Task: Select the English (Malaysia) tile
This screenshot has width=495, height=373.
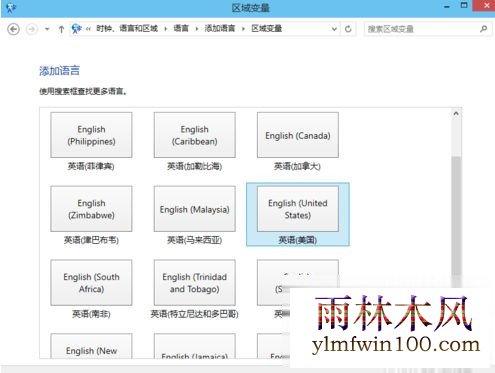Action: [195, 209]
